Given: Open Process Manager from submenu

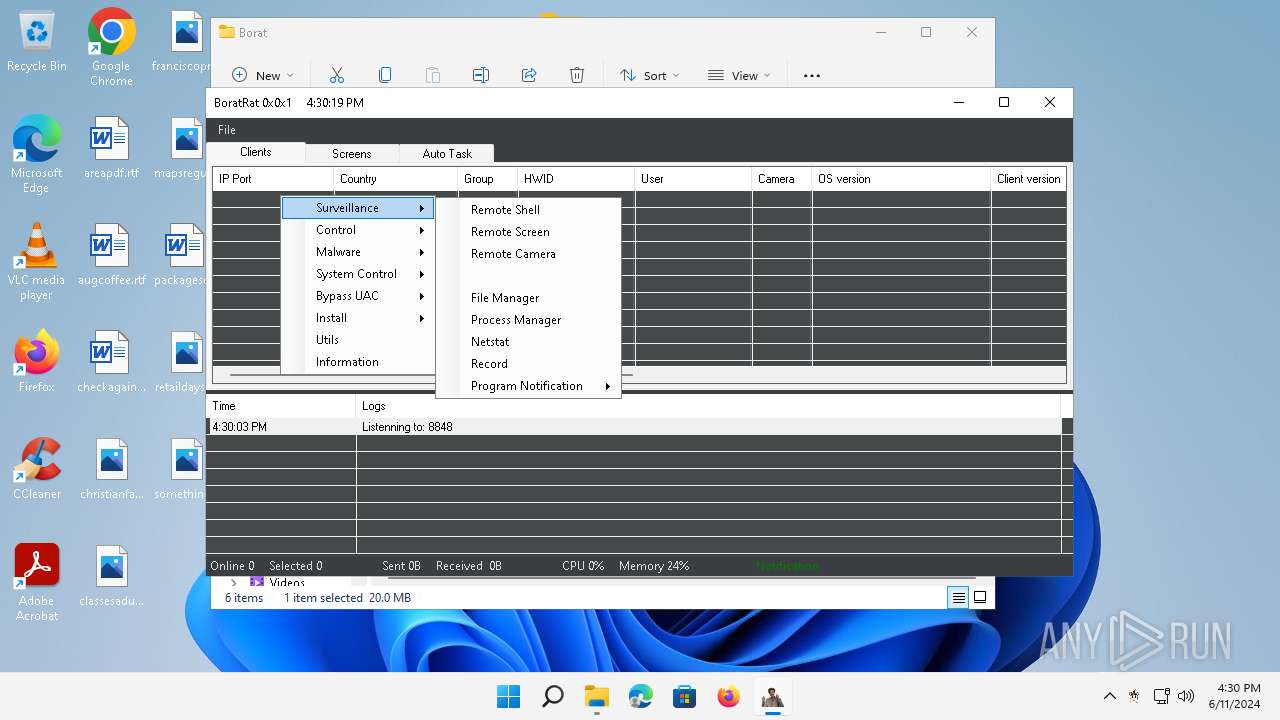Looking at the screenshot, I should click(x=528, y=320).
